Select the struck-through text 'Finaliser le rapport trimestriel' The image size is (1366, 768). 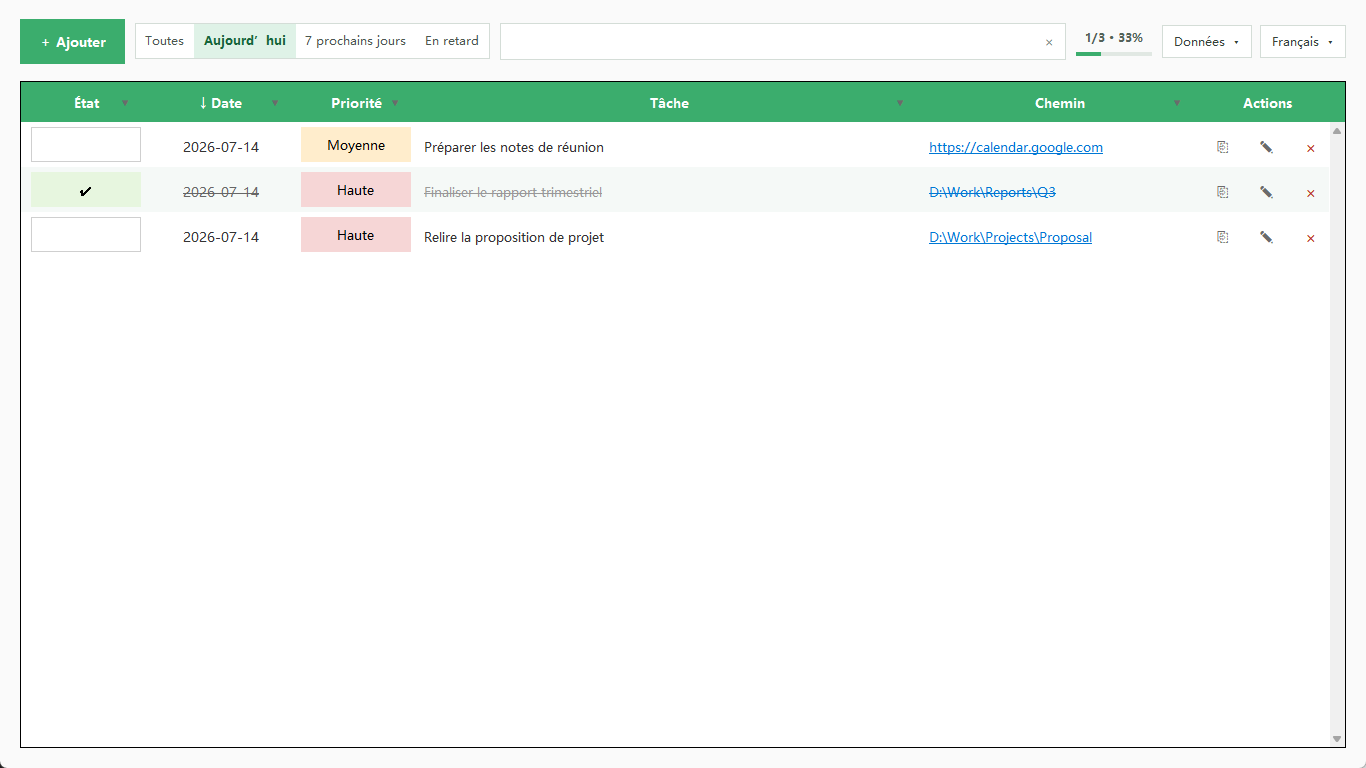pyautogui.click(x=513, y=192)
